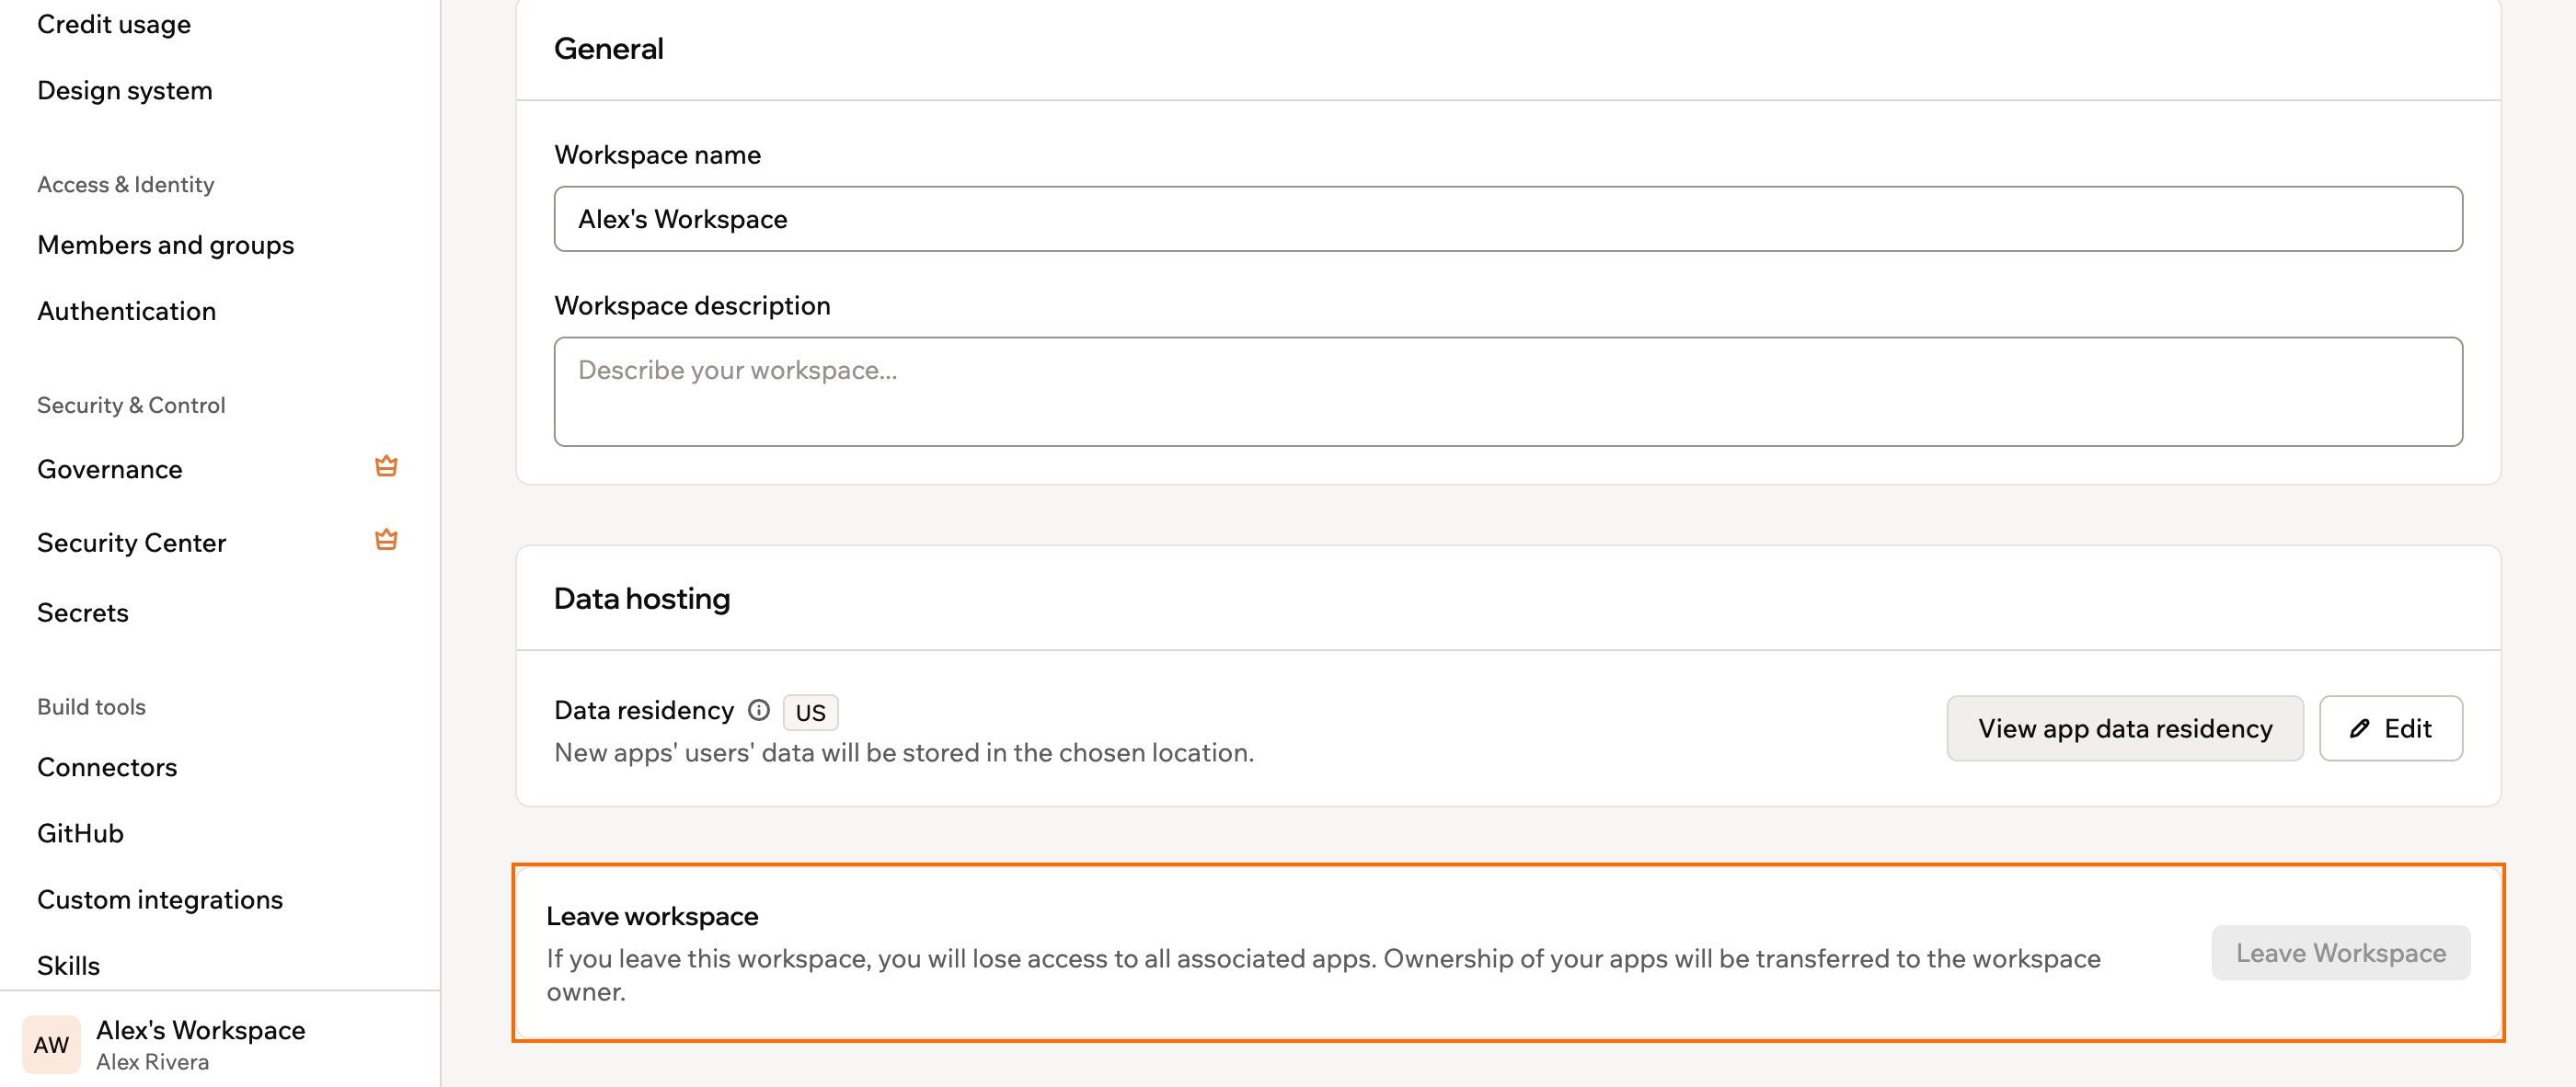Click the Leave Workspace button
The width and height of the screenshot is (2576, 1087).
[x=2341, y=953]
